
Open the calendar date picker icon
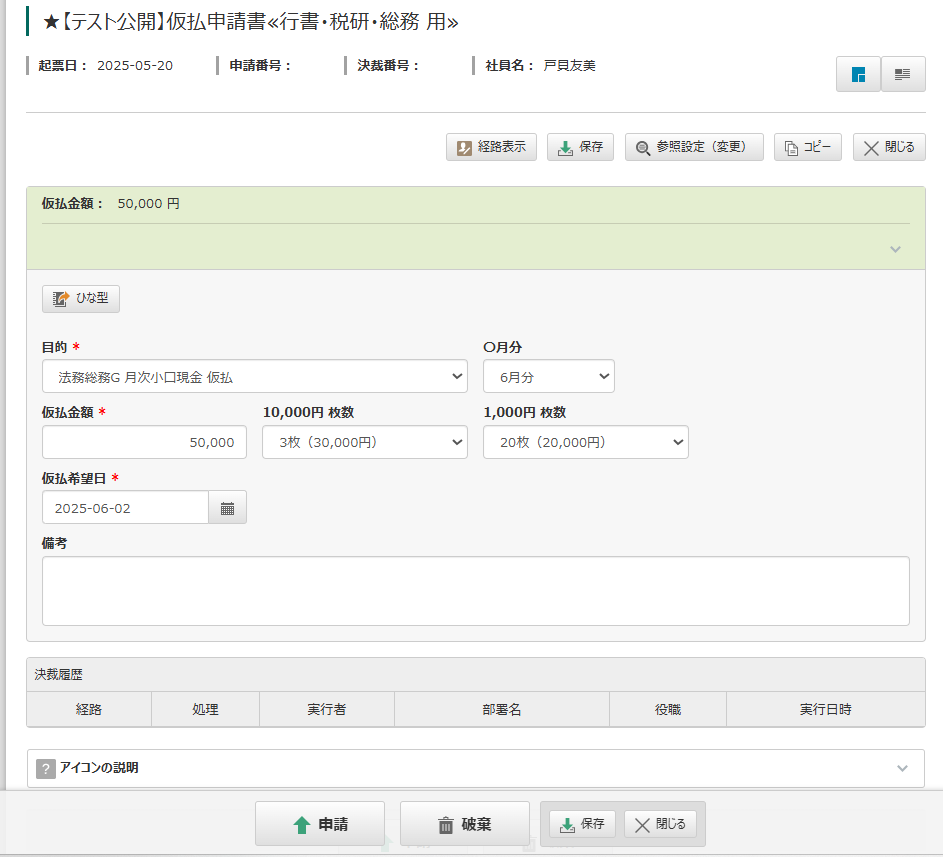pyautogui.click(x=227, y=508)
